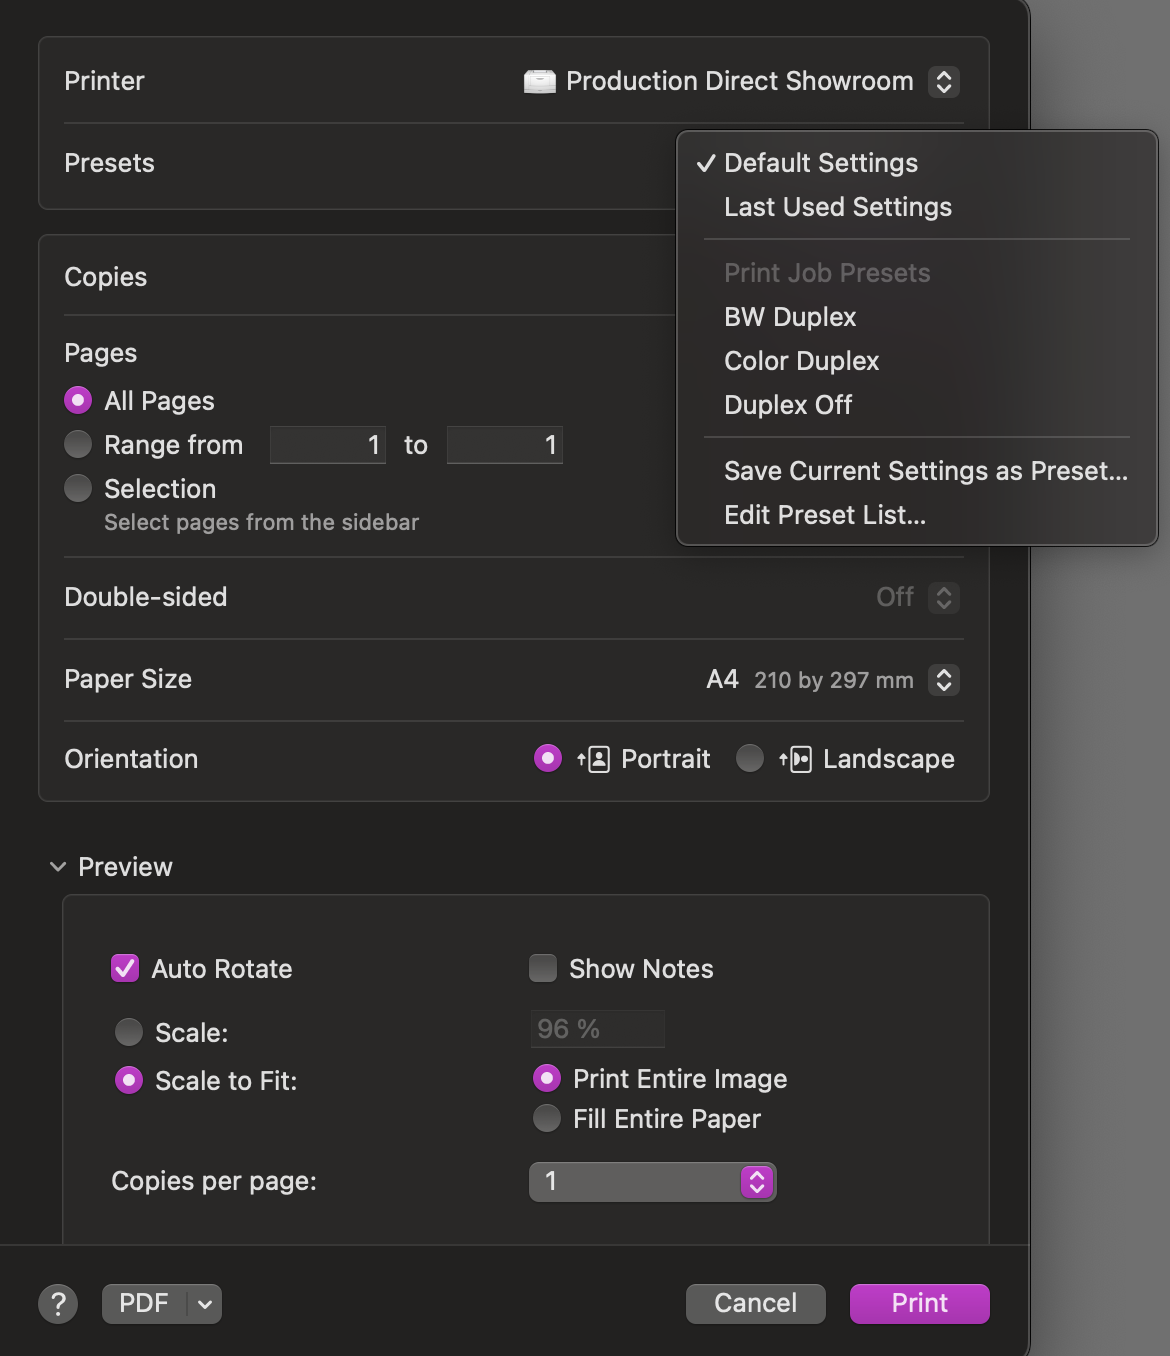1170x1356 pixels.
Task: Open the PDF options chevron arrow
Action: (205, 1304)
